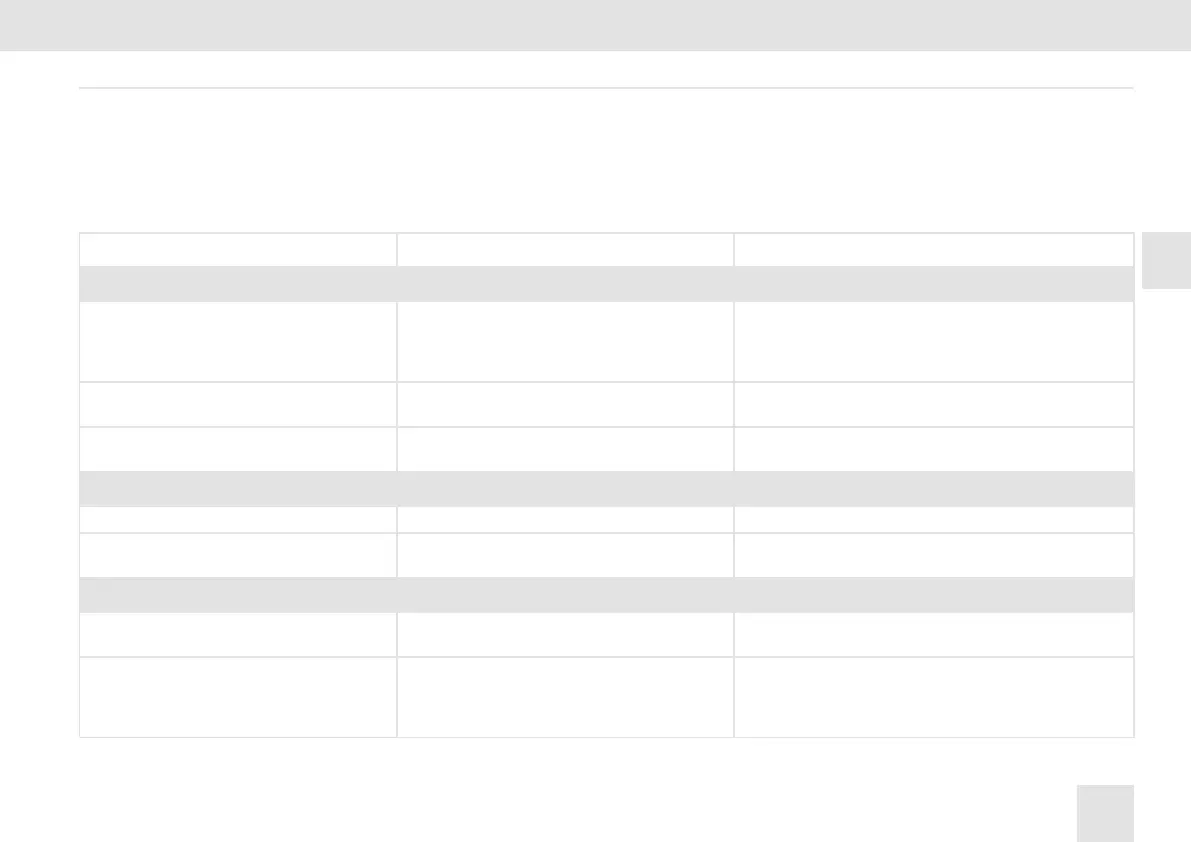Click the middle cell of the table's final row
This screenshot has height=842, width=1191.
click(x=565, y=696)
